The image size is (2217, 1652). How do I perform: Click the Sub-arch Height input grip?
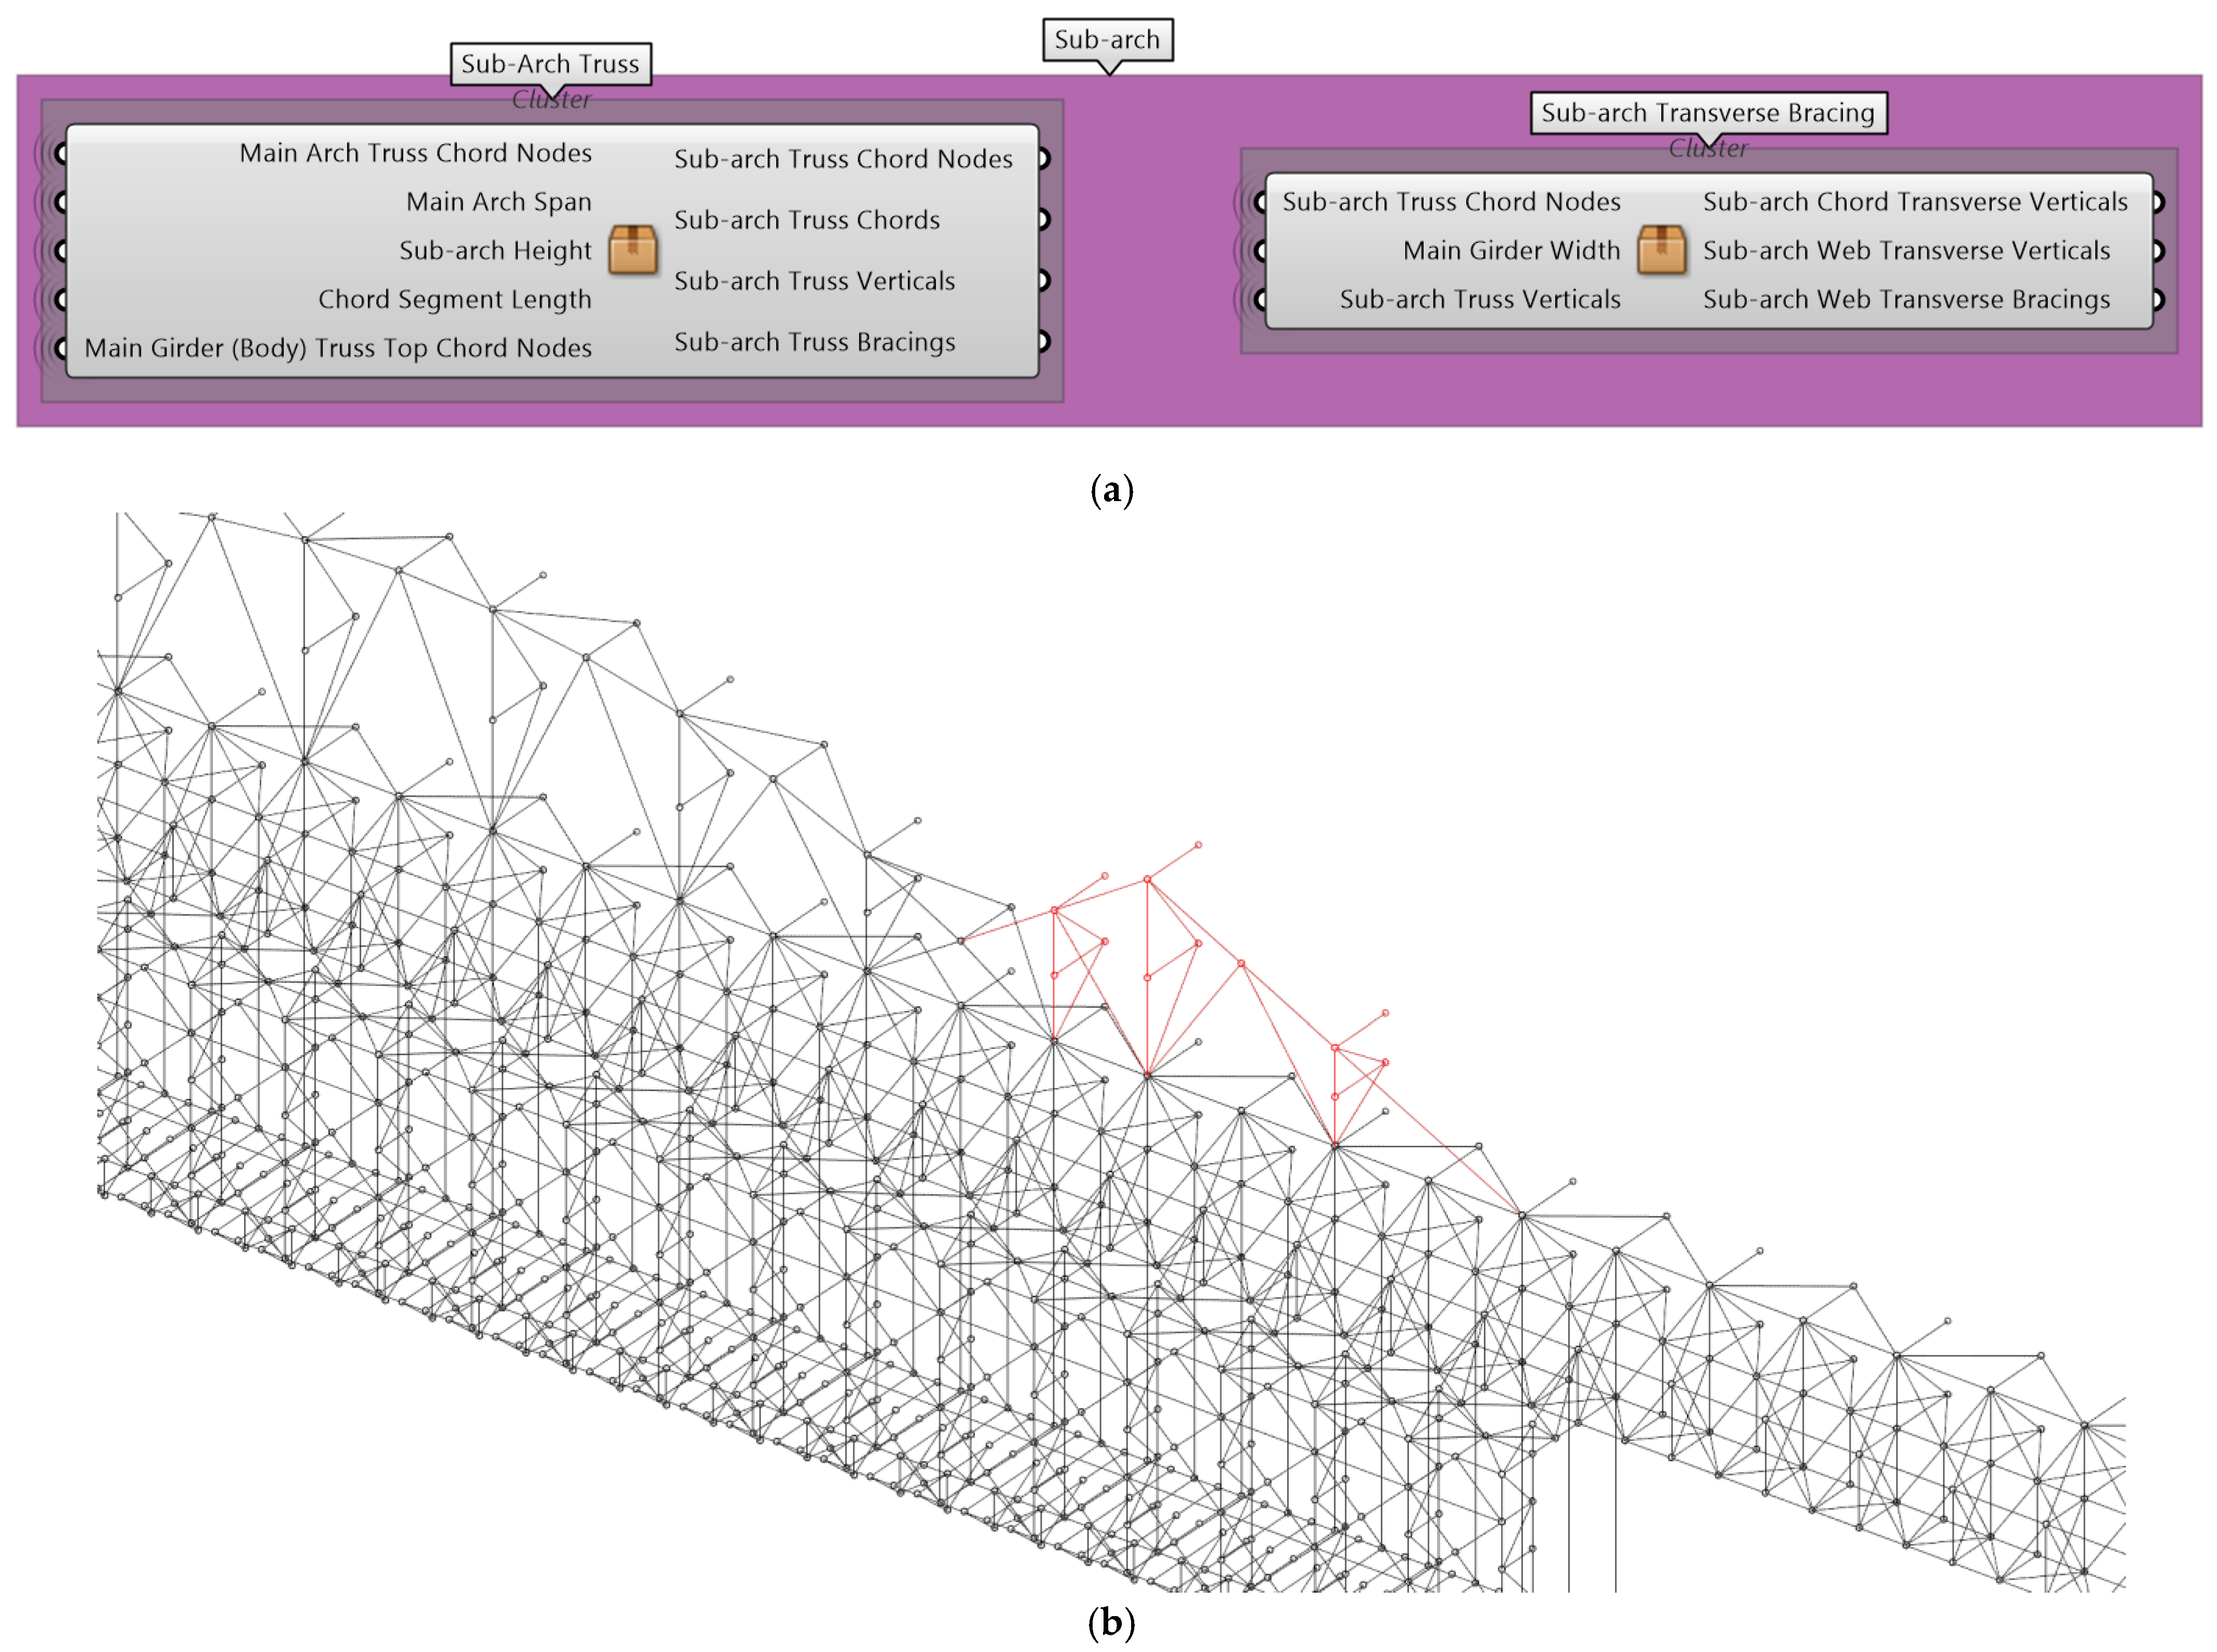point(61,250)
